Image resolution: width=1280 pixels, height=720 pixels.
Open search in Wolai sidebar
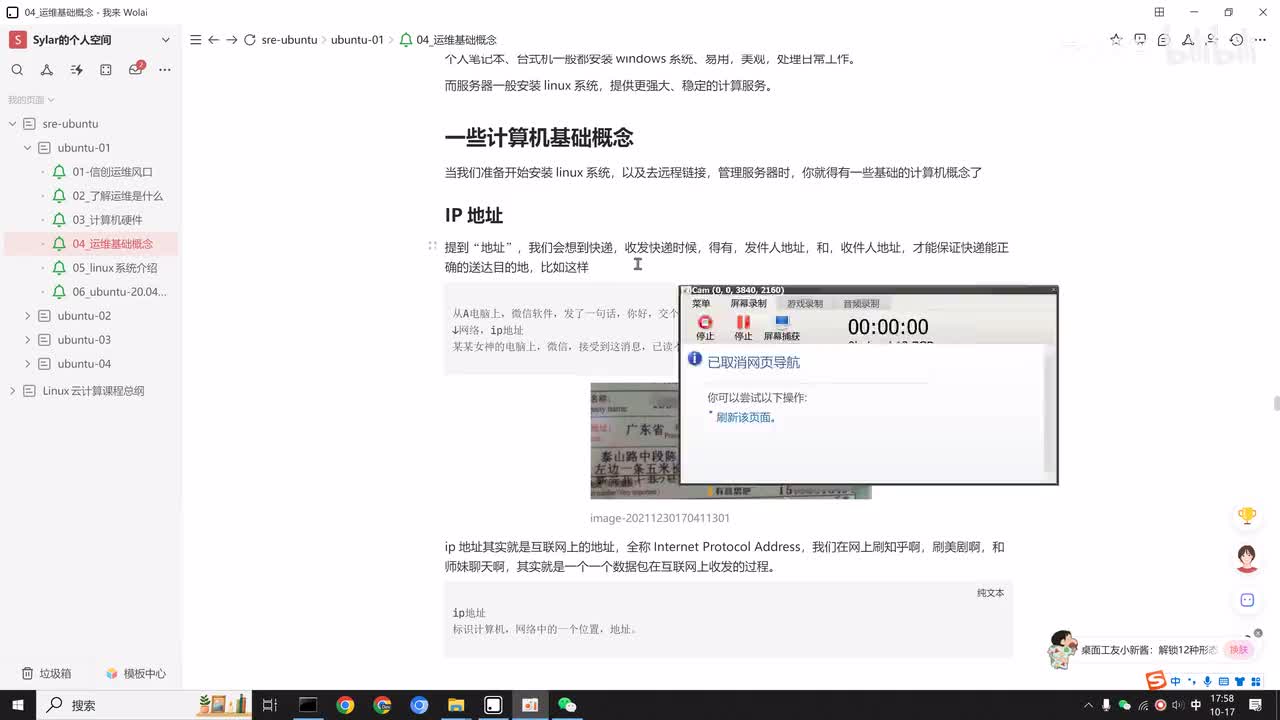pos(17,70)
